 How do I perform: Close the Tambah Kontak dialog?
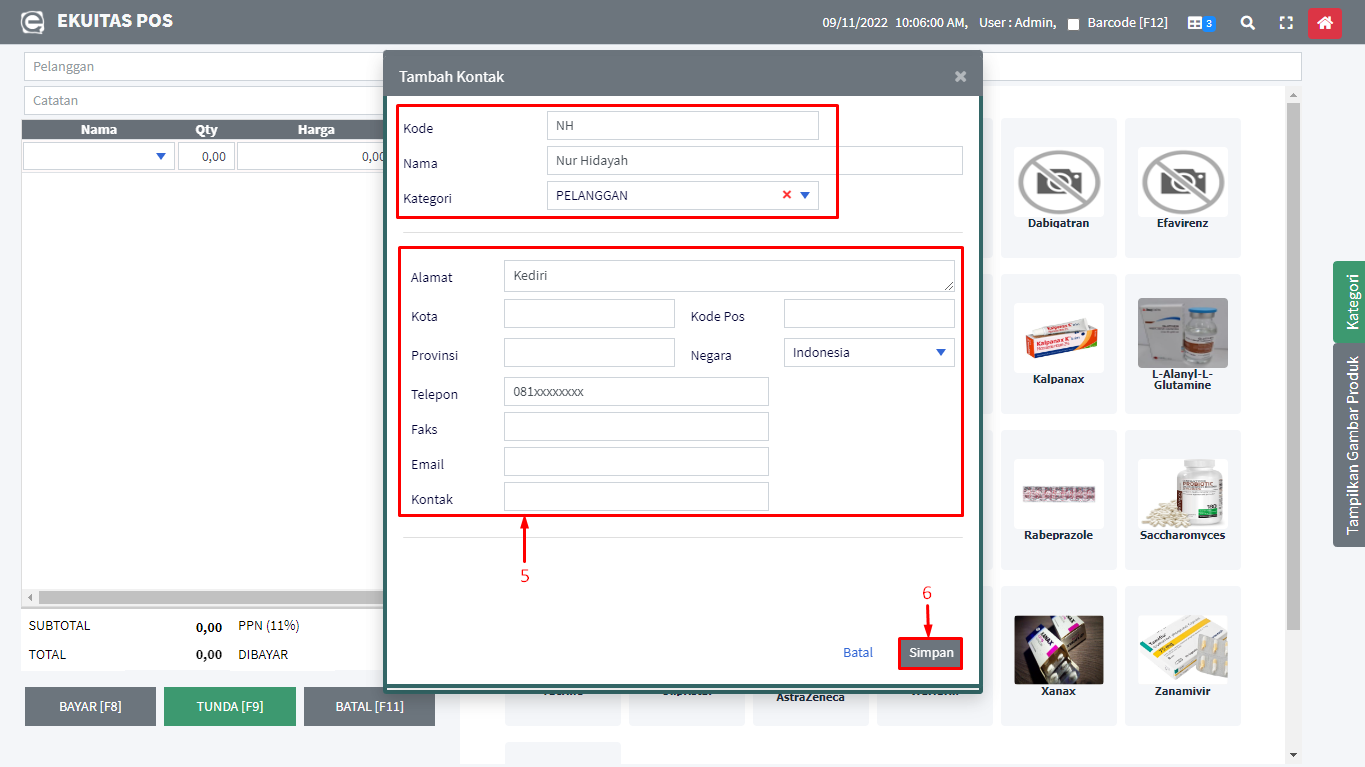tap(960, 76)
